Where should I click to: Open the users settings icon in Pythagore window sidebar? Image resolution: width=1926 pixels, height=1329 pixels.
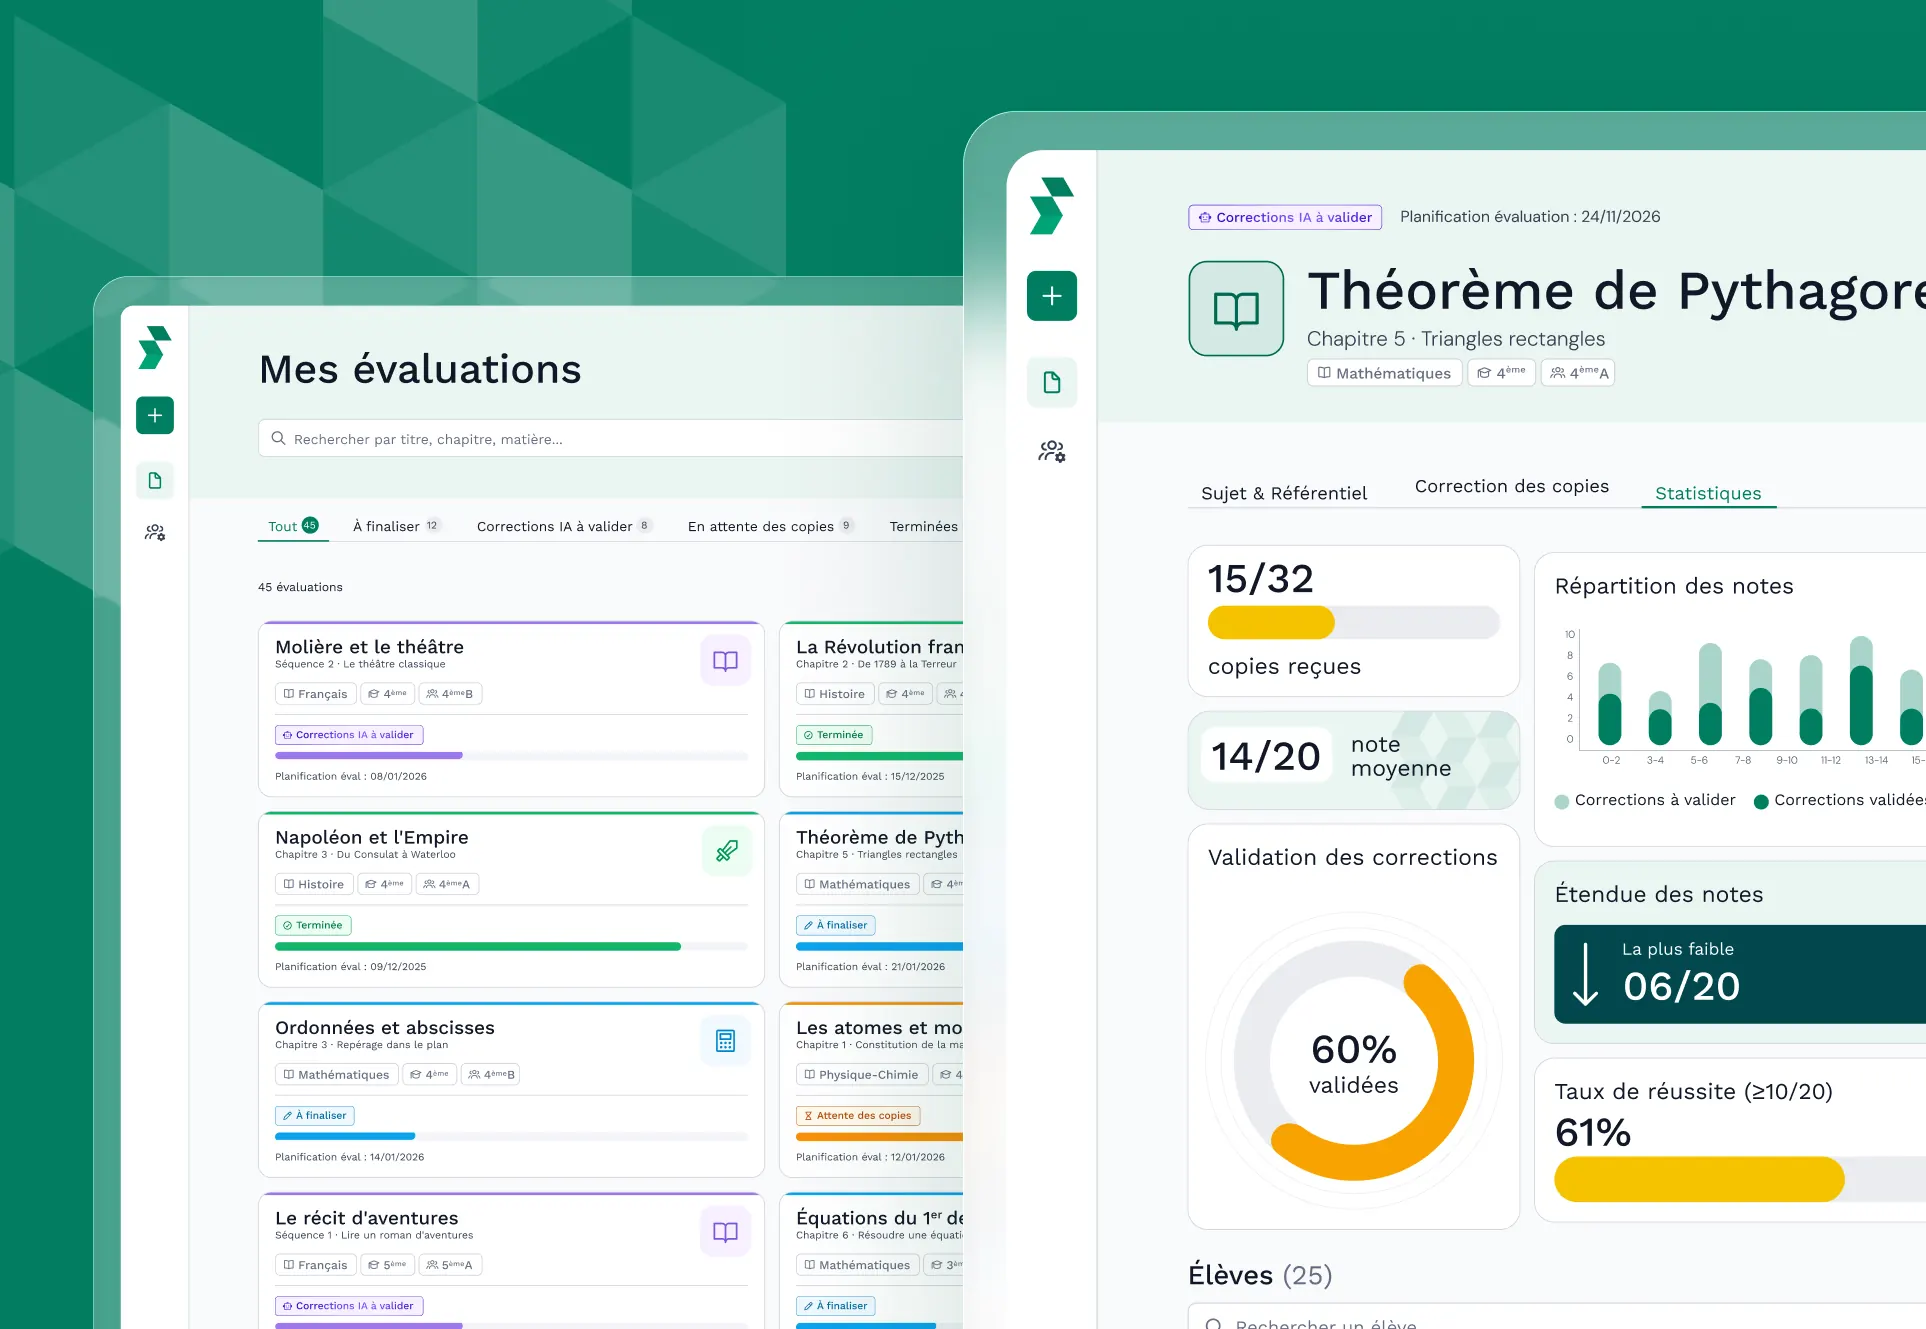1052,451
